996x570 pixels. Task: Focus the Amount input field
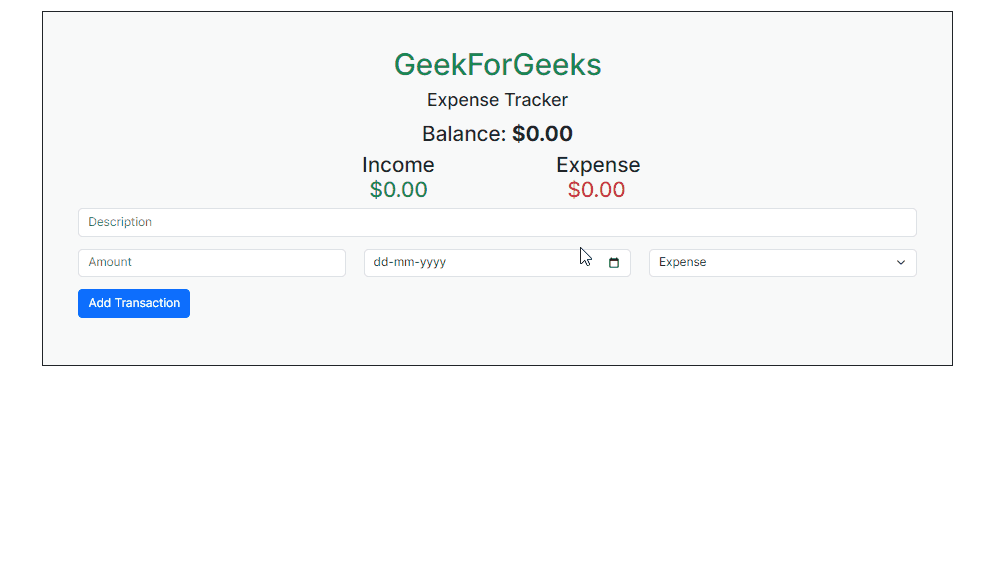point(212,262)
